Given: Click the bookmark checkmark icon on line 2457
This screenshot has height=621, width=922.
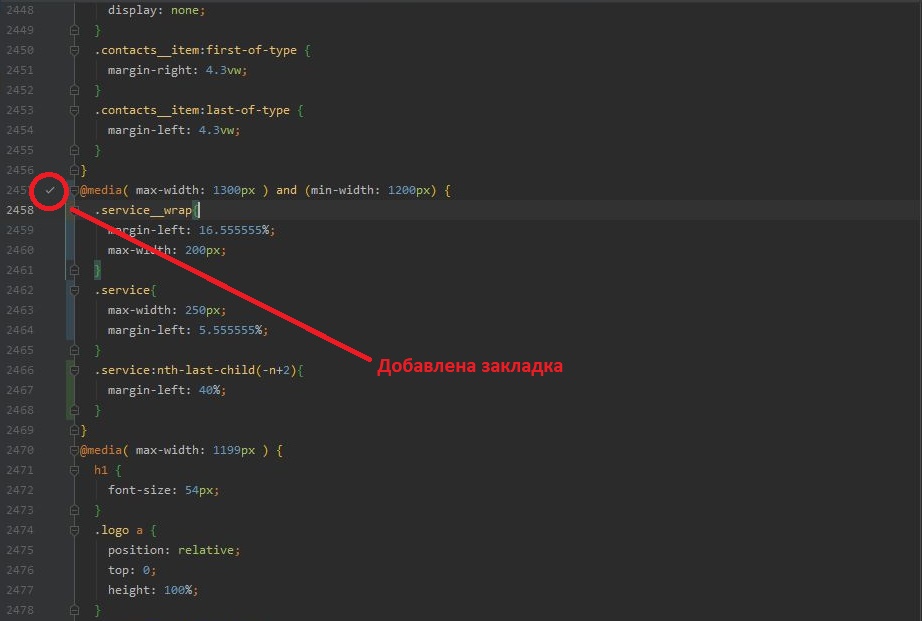Looking at the screenshot, I should (x=50, y=190).
